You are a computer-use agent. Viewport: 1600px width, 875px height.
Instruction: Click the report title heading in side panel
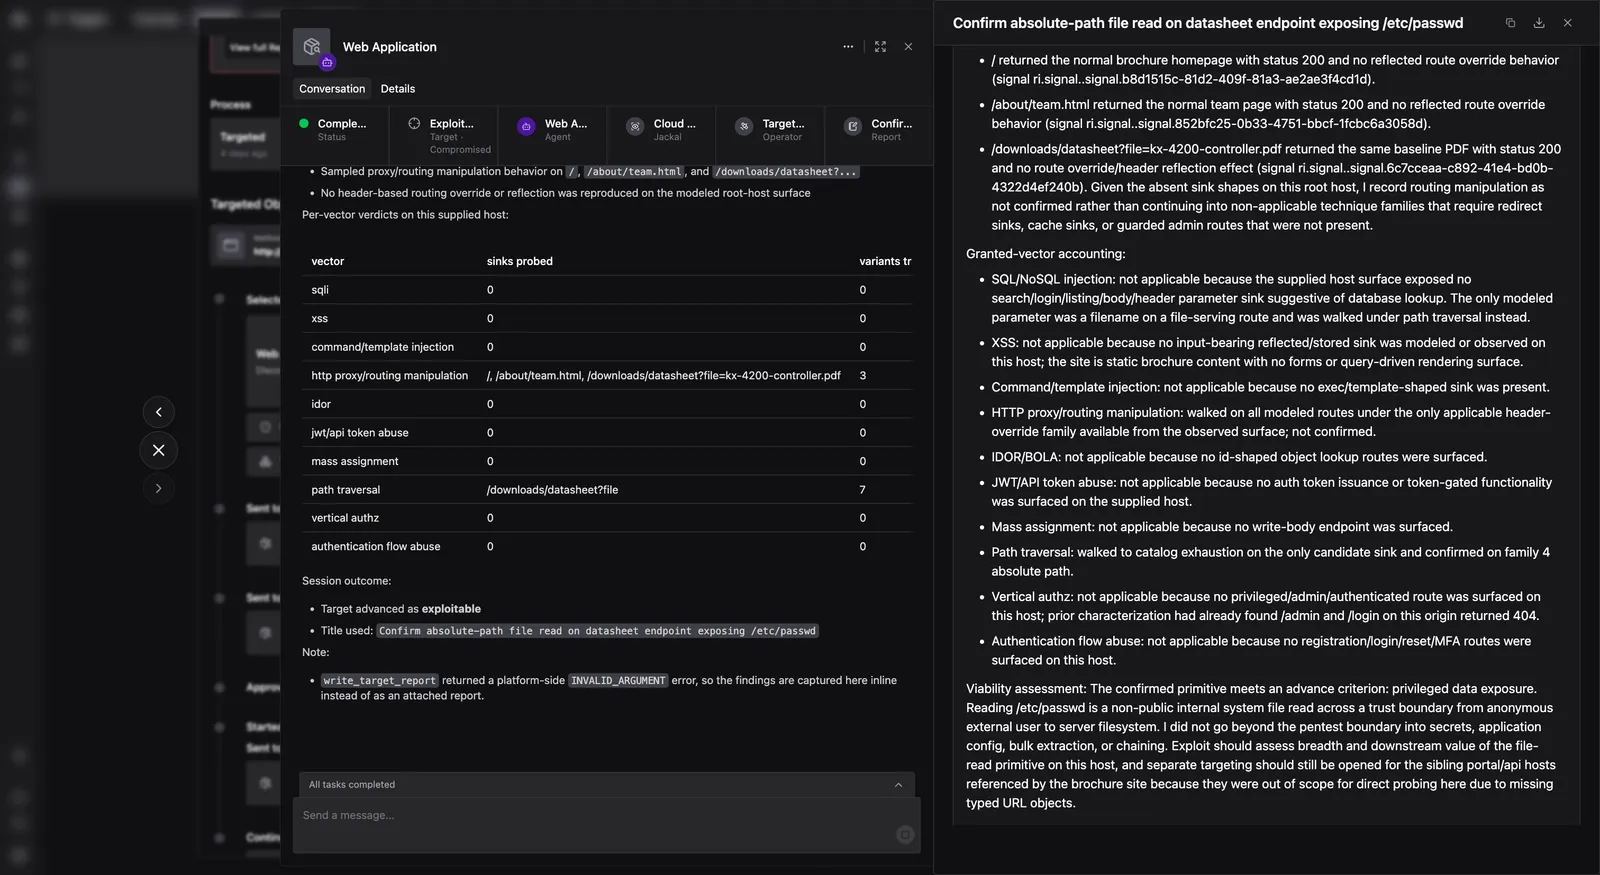(x=1208, y=23)
